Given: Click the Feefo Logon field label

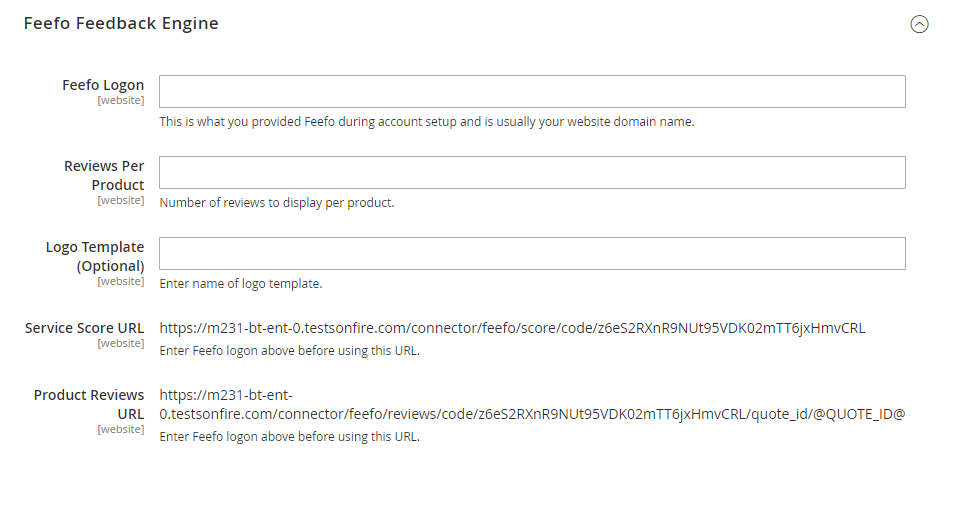Looking at the screenshot, I should tap(103, 85).
